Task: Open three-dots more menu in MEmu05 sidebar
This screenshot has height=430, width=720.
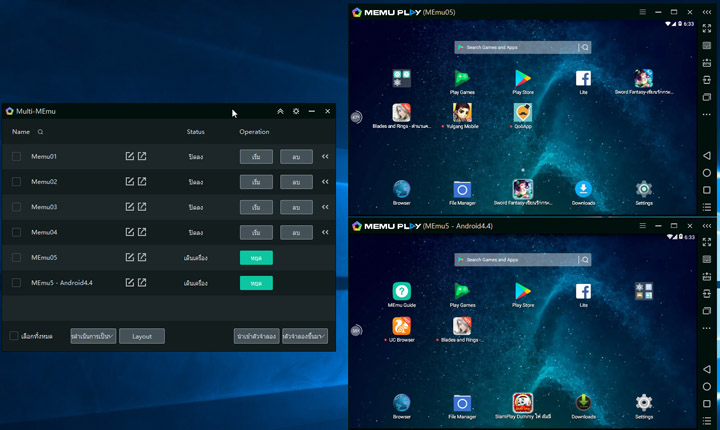Action: pos(707,114)
